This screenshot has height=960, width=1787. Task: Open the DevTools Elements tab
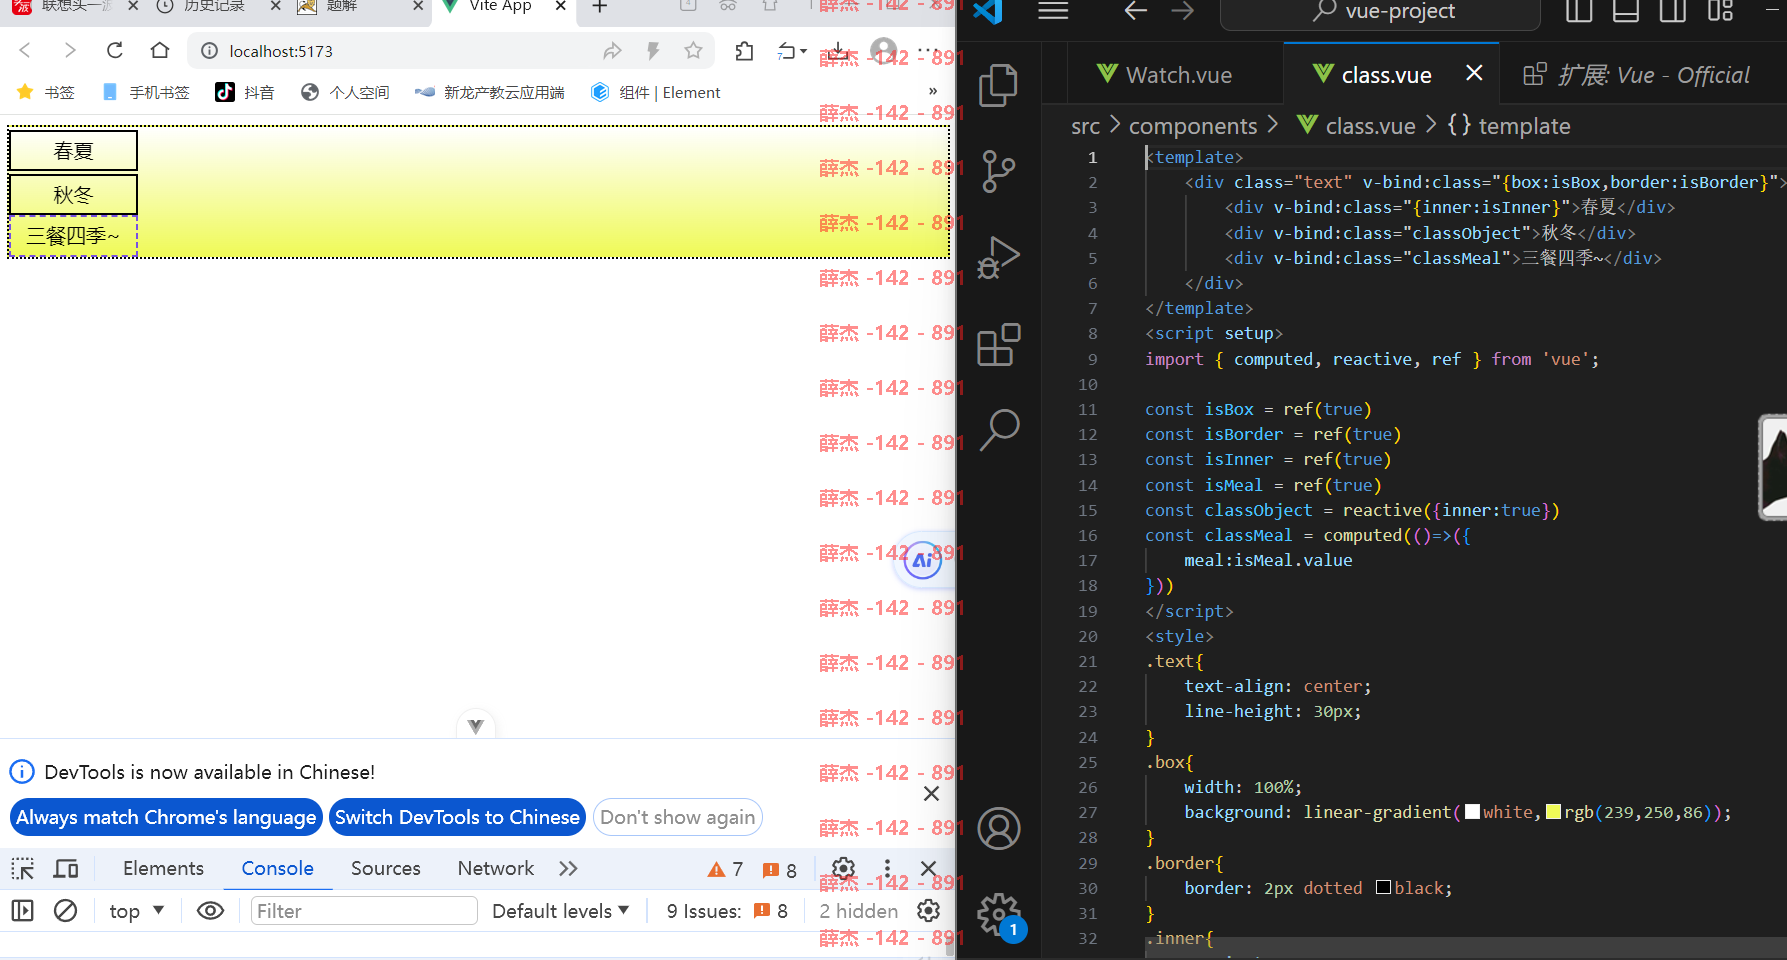click(x=163, y=868)
